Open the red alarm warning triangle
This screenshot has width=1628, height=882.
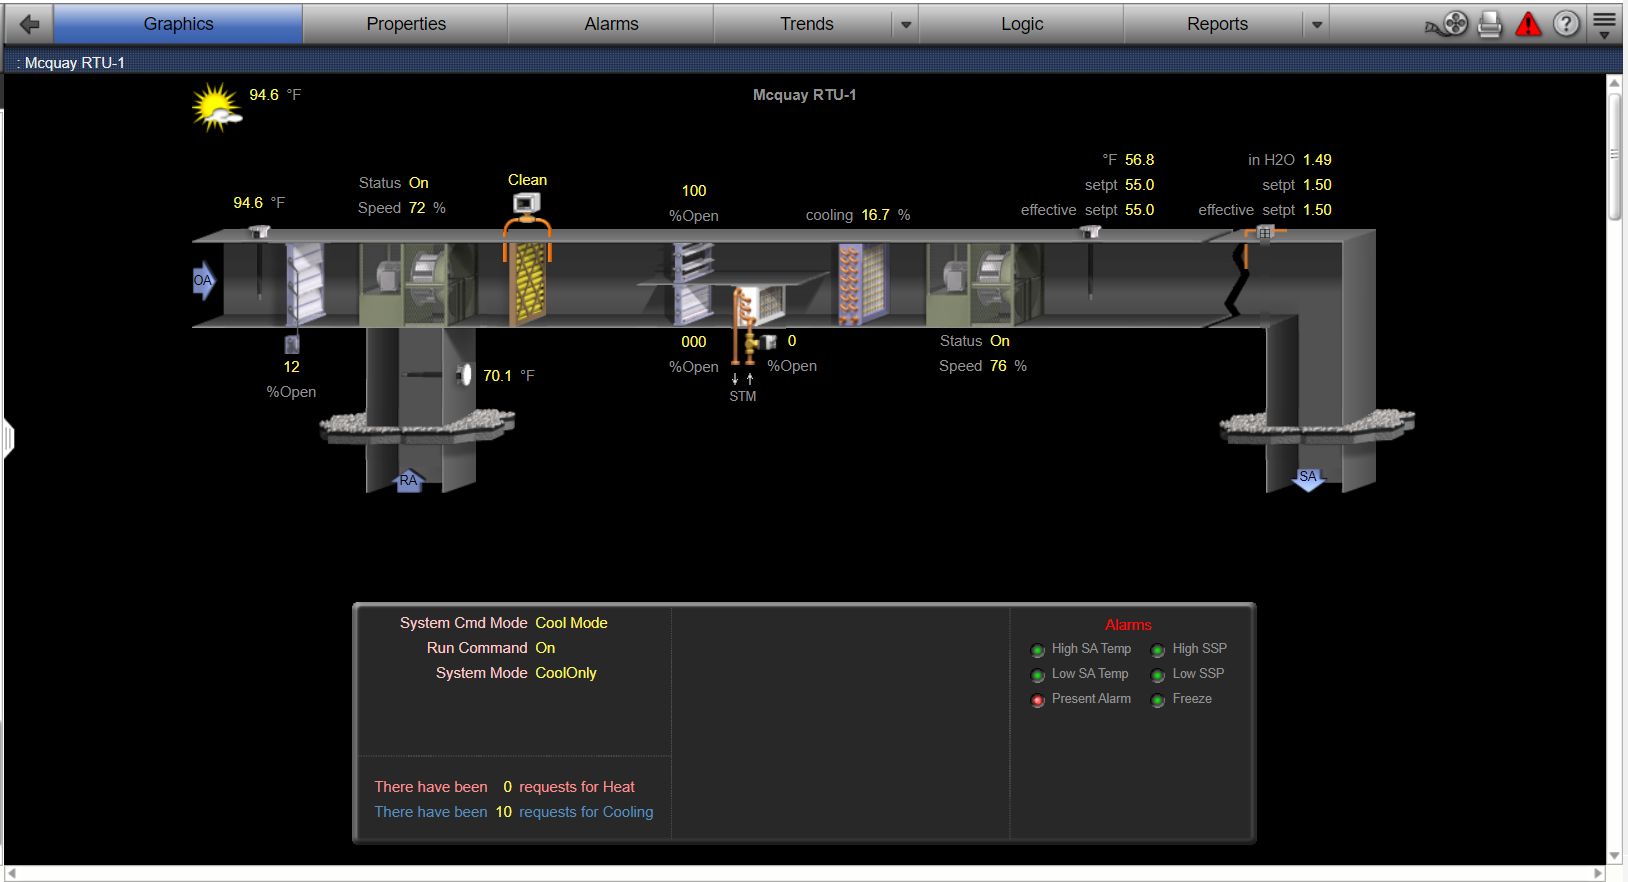(x=1528, y=24)
